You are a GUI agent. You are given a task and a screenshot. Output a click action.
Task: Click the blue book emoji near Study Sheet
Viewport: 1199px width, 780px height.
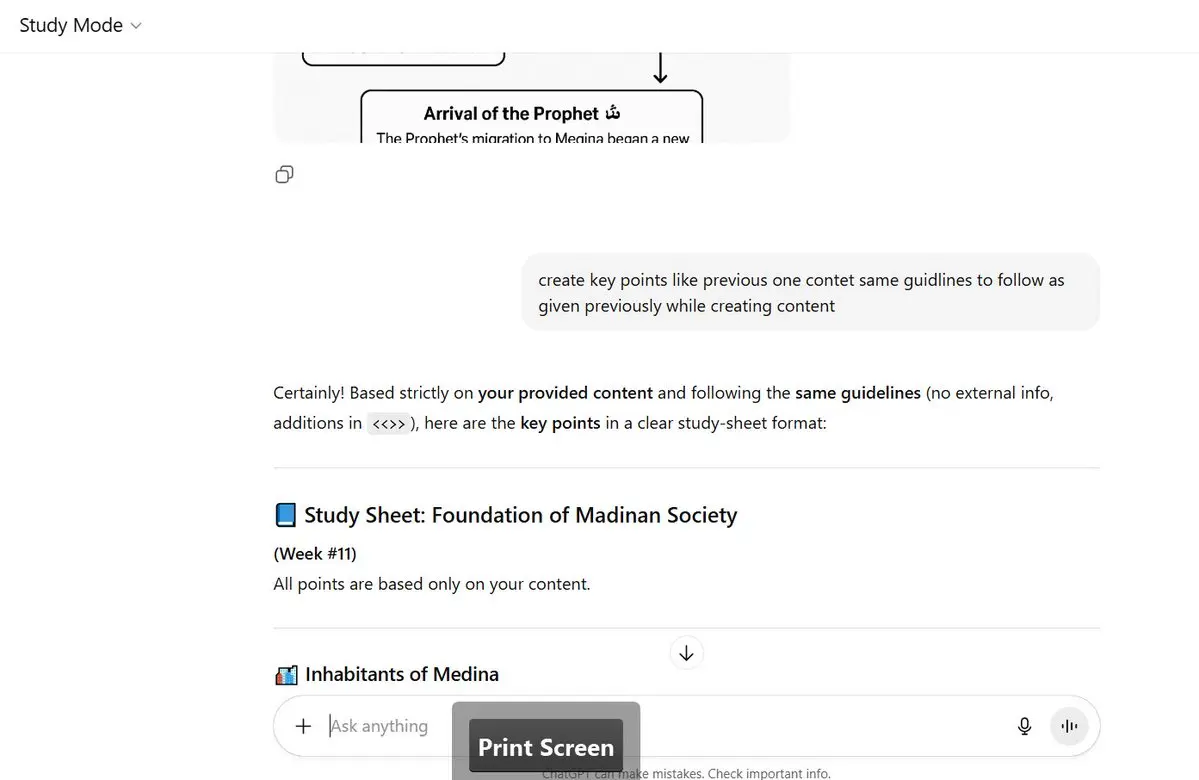pyautogui.click(x=285, y=515)
